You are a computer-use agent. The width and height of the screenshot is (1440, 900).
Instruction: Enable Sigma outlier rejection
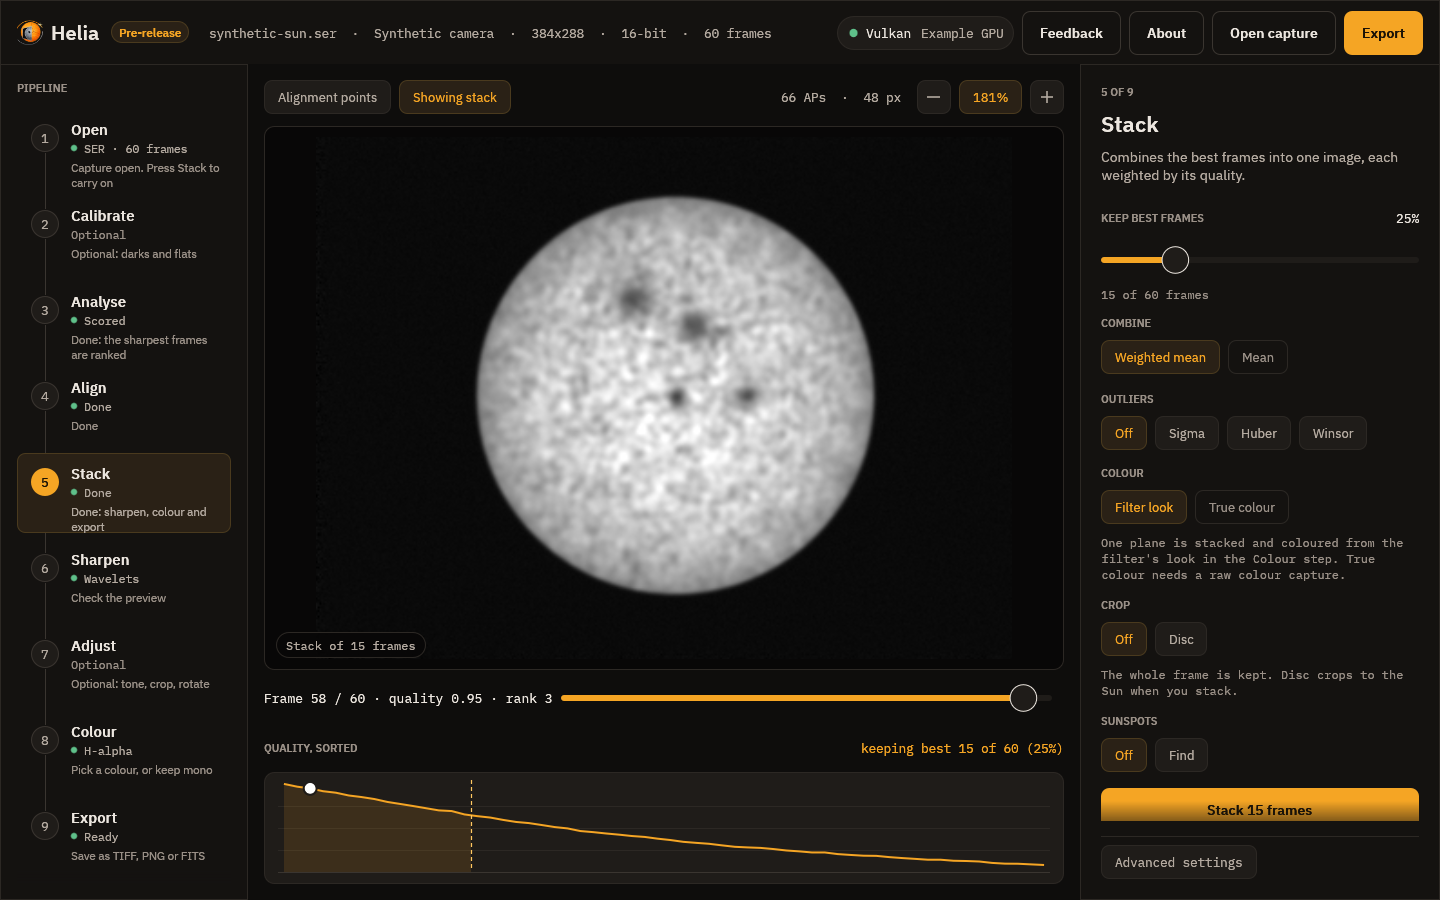coord(1186,433)
